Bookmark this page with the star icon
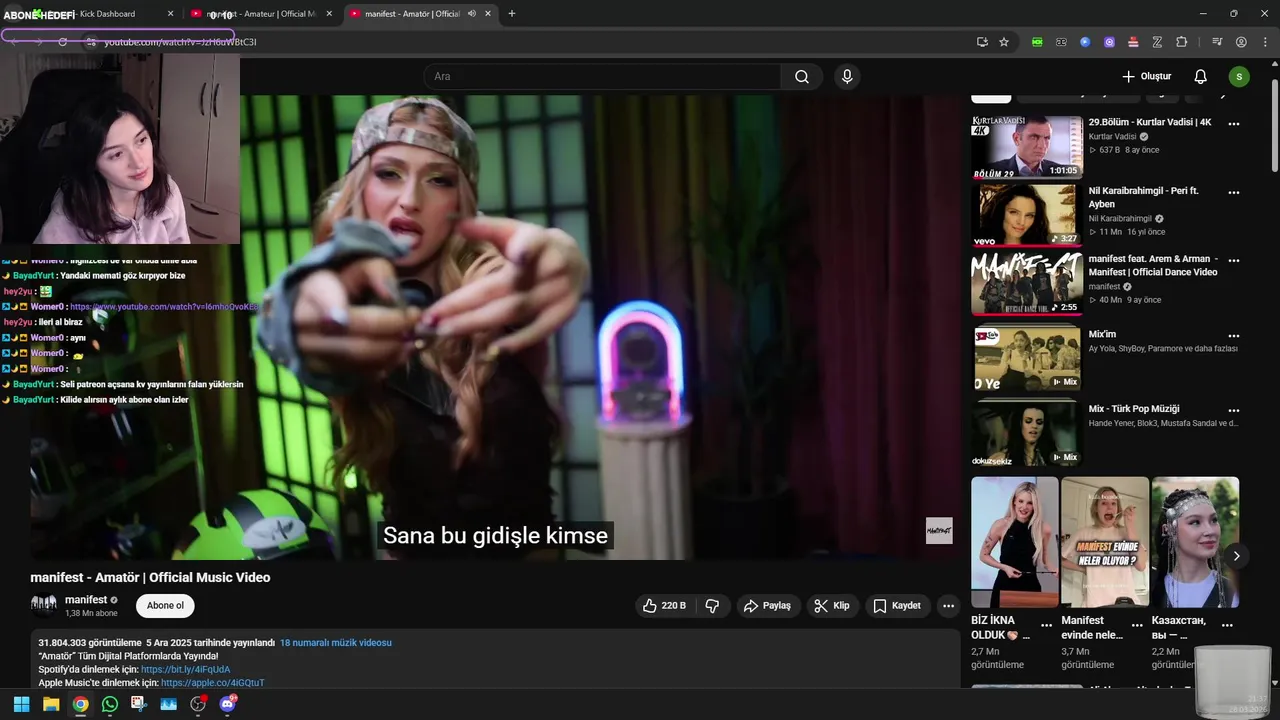Viewport: 1280px width, 720px height. coord(1004,42)
